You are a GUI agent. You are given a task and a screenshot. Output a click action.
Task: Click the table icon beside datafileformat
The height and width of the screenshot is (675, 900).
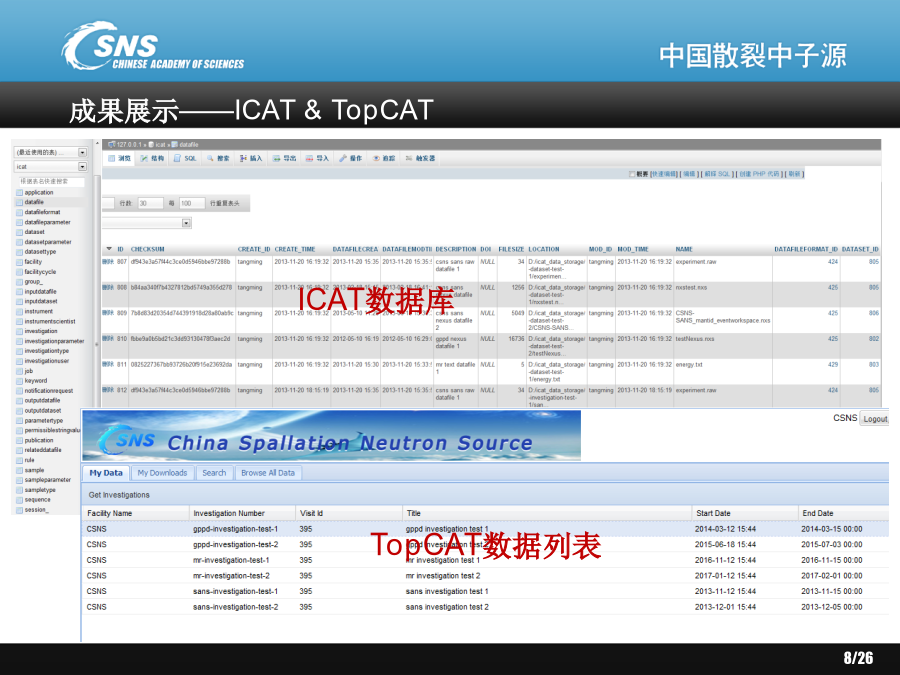point(20,212)
